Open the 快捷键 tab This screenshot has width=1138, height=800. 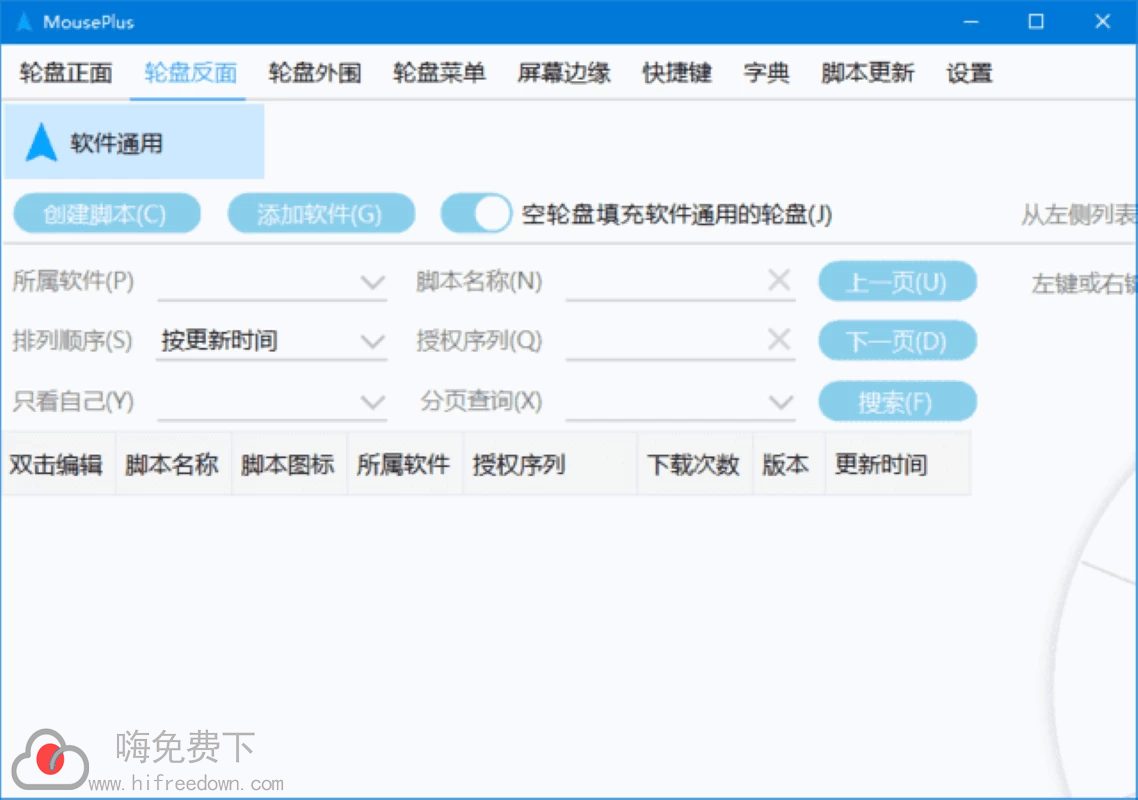tap(676, 73)
